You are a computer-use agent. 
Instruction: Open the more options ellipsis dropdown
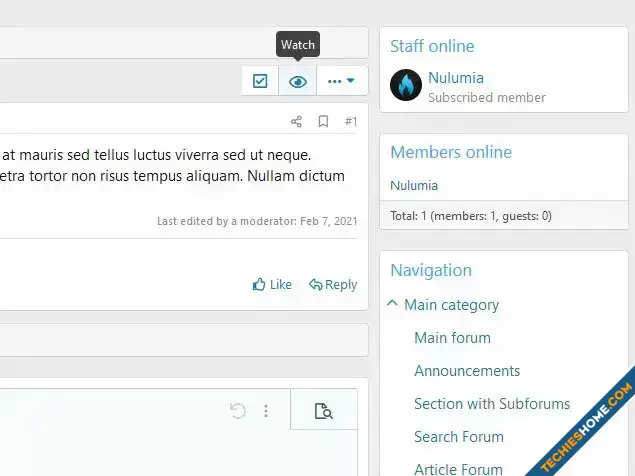tap(341, 81)
